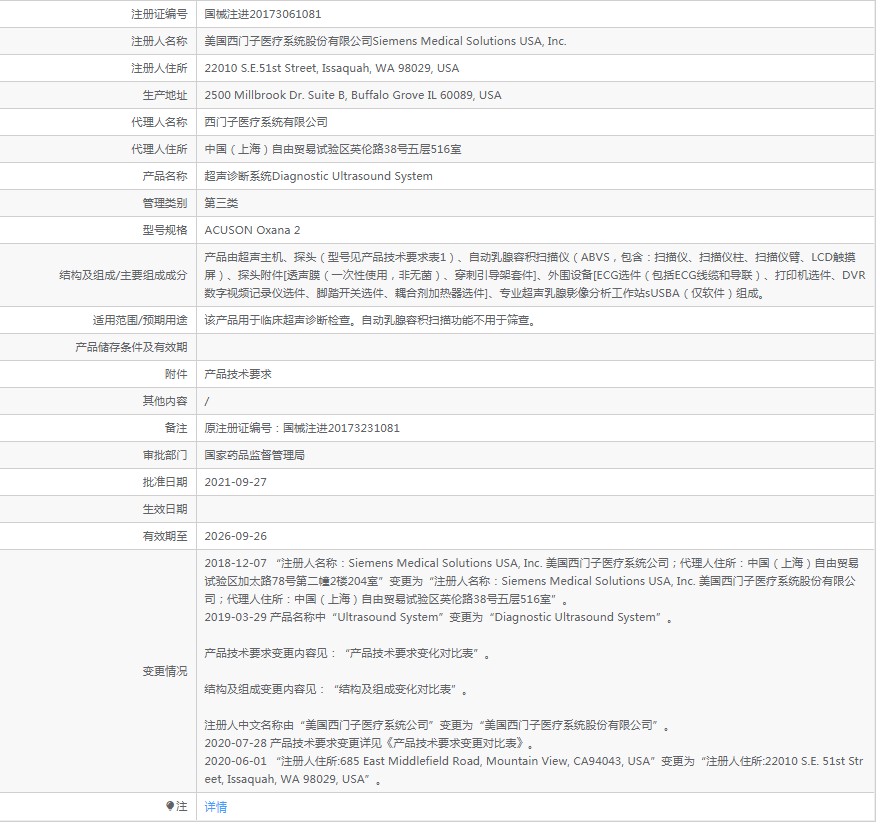The height and width of the screenshot is (830, 880).
Task: Select the line 产品技术要求变更内容见：“产品技术要求变化对比表”
Action: pyautogui.click(x=347, y=653)
